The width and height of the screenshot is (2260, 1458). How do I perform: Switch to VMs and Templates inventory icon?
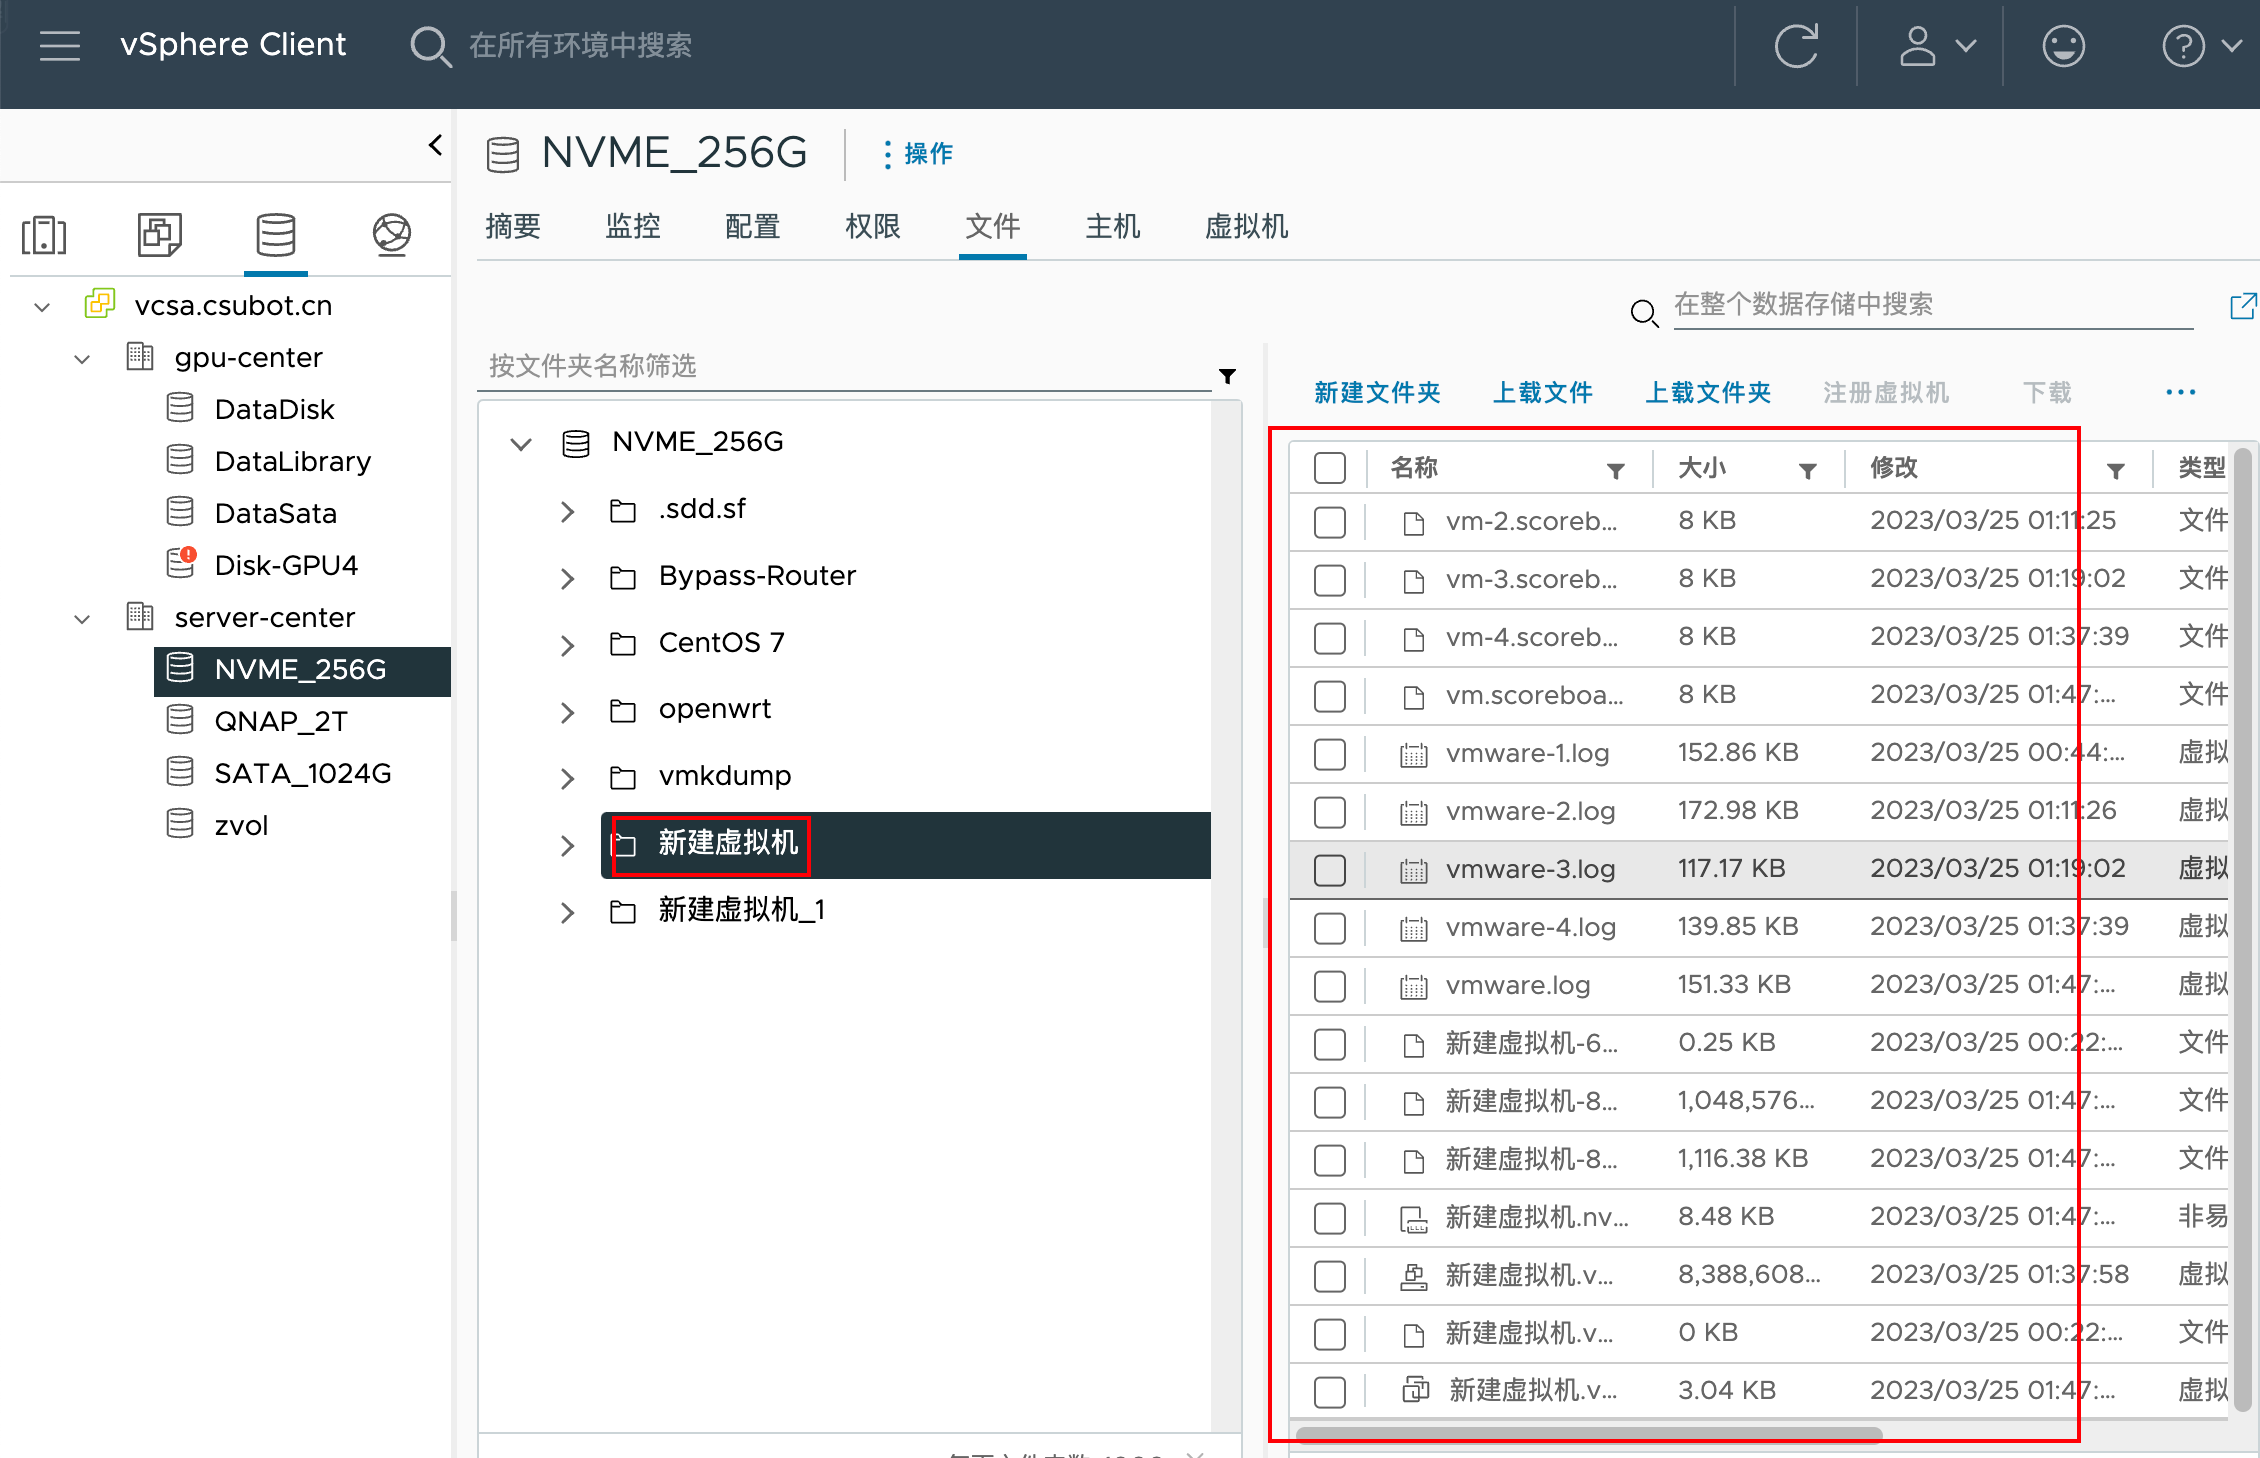pos(159,235)
